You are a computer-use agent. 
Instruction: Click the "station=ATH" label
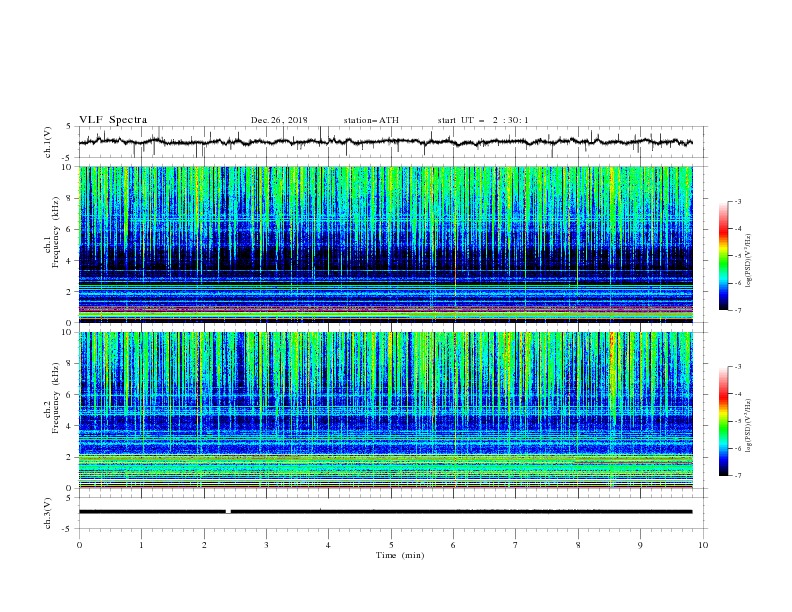click(371, 120)
